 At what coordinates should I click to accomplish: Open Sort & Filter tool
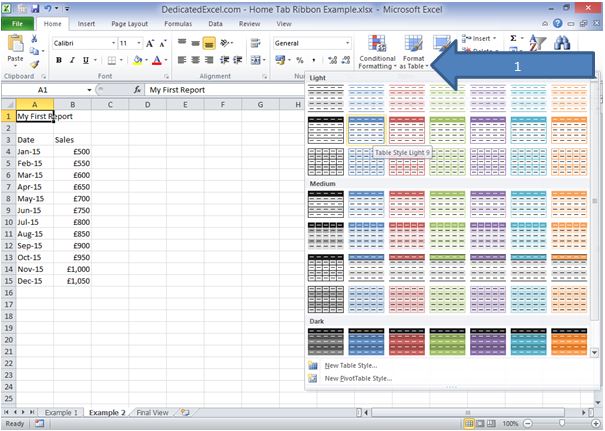click(x=537, y=43)
